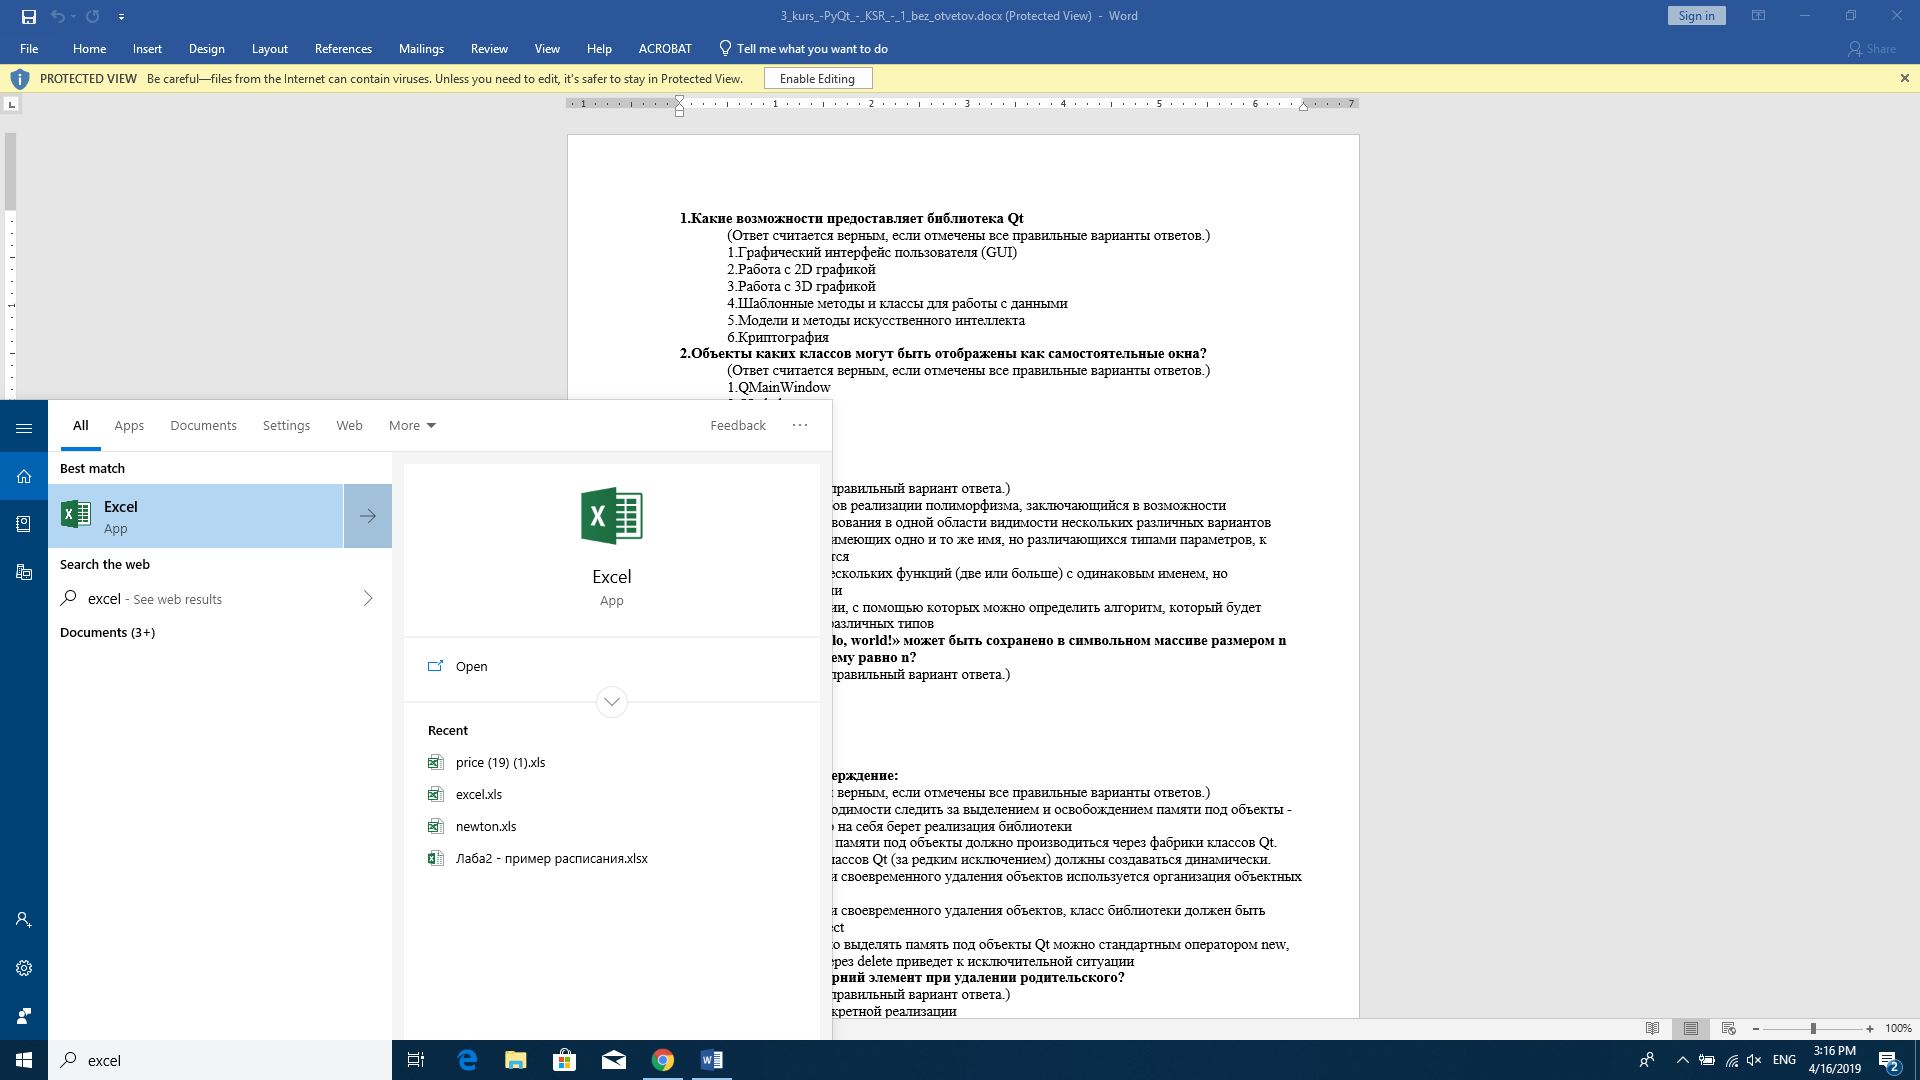Click the taskbar search box containing excel
Viewport: 1920px width, 1080px height.
click(x=220, y=1060)
